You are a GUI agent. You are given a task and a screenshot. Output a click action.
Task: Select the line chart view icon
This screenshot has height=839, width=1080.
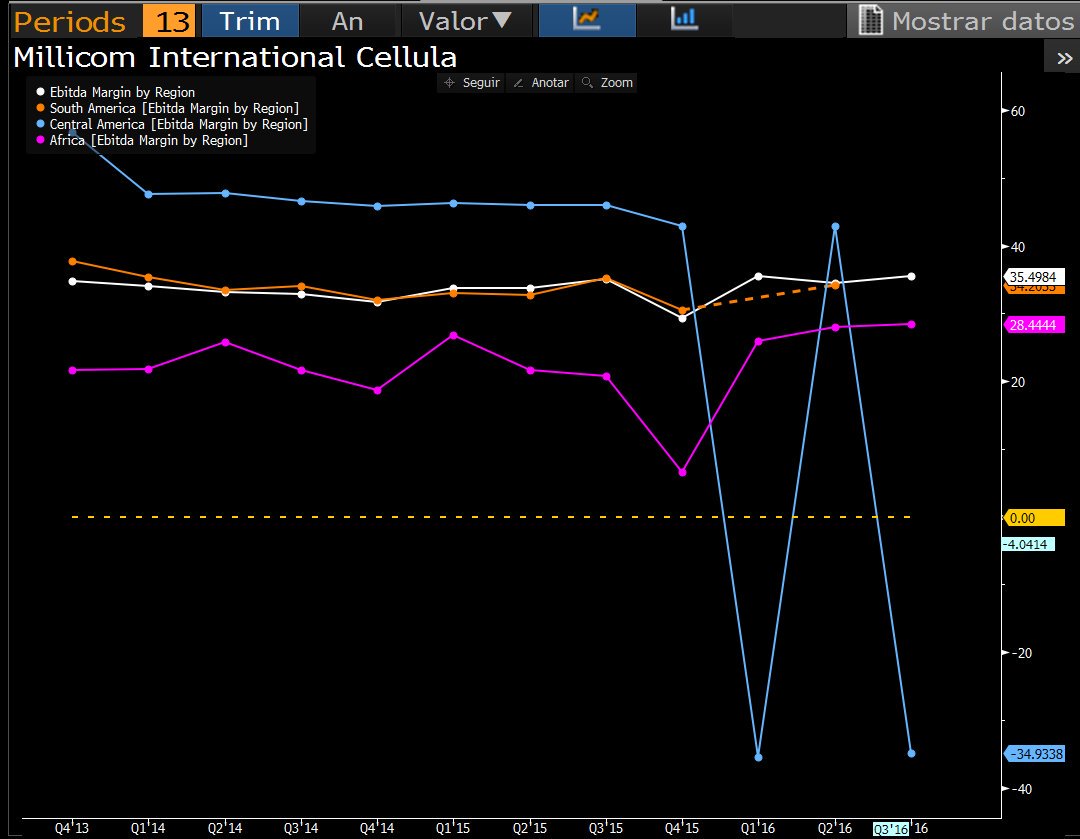pyautogui.click(x=586, y=19)
